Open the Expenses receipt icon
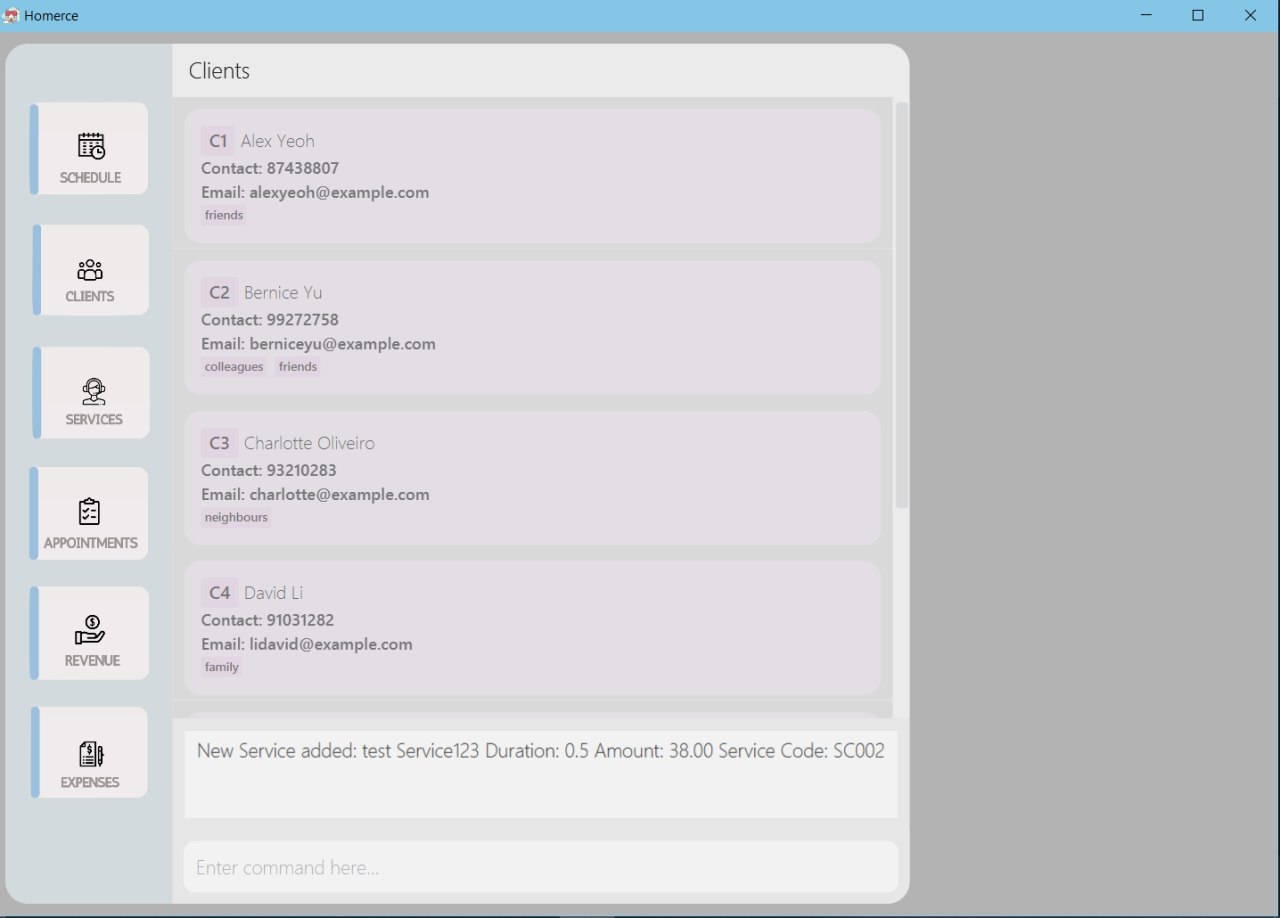 click(x=91, y=754)
